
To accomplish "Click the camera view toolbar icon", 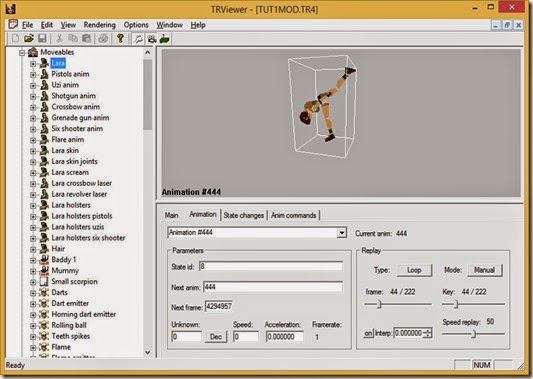I will point(152,39).
